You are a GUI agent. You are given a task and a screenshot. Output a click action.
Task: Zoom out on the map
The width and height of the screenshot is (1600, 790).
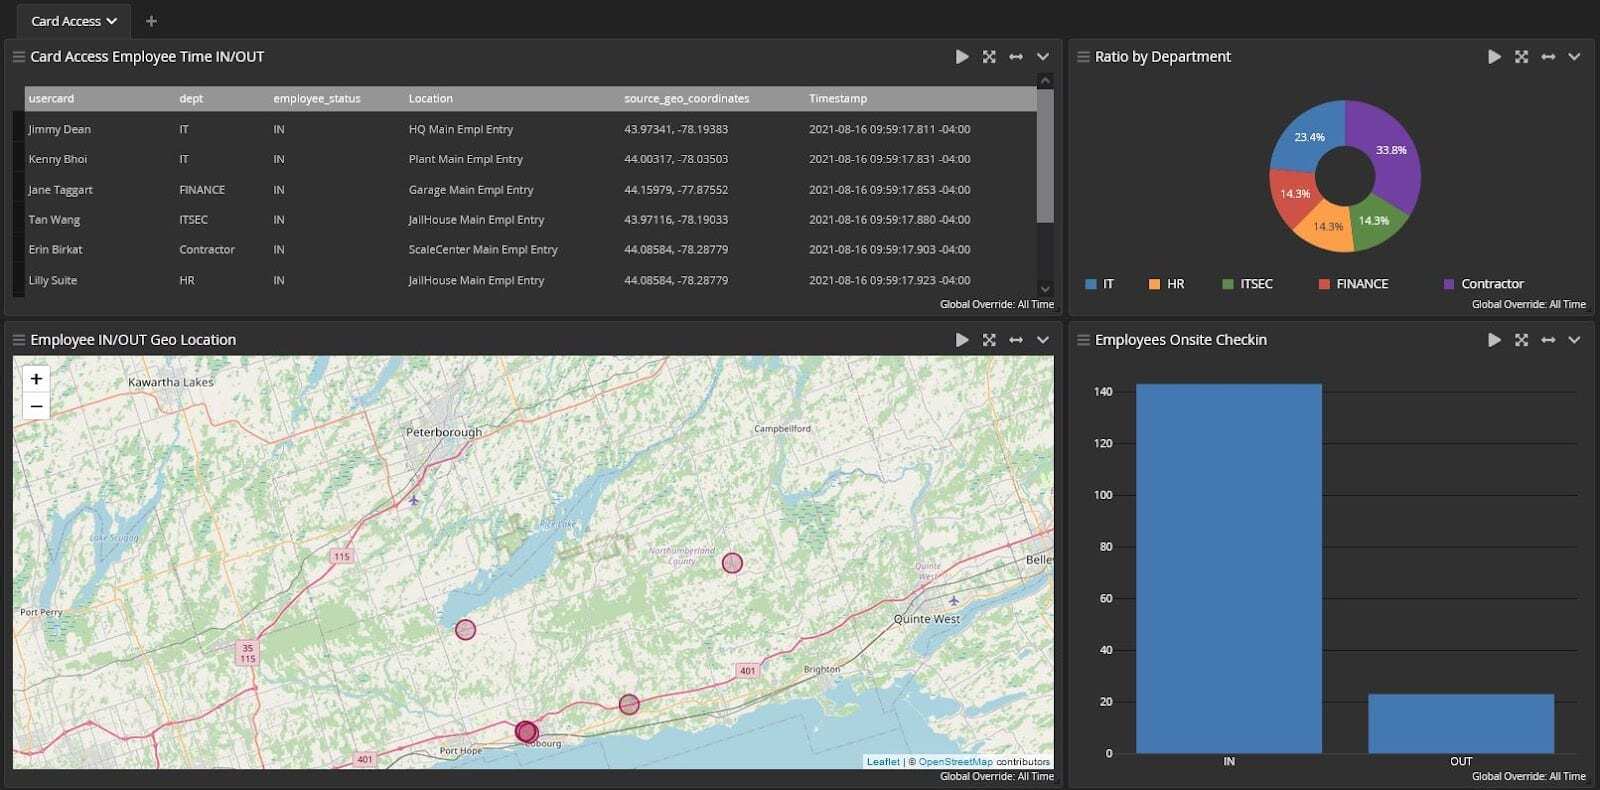(36, 406)
